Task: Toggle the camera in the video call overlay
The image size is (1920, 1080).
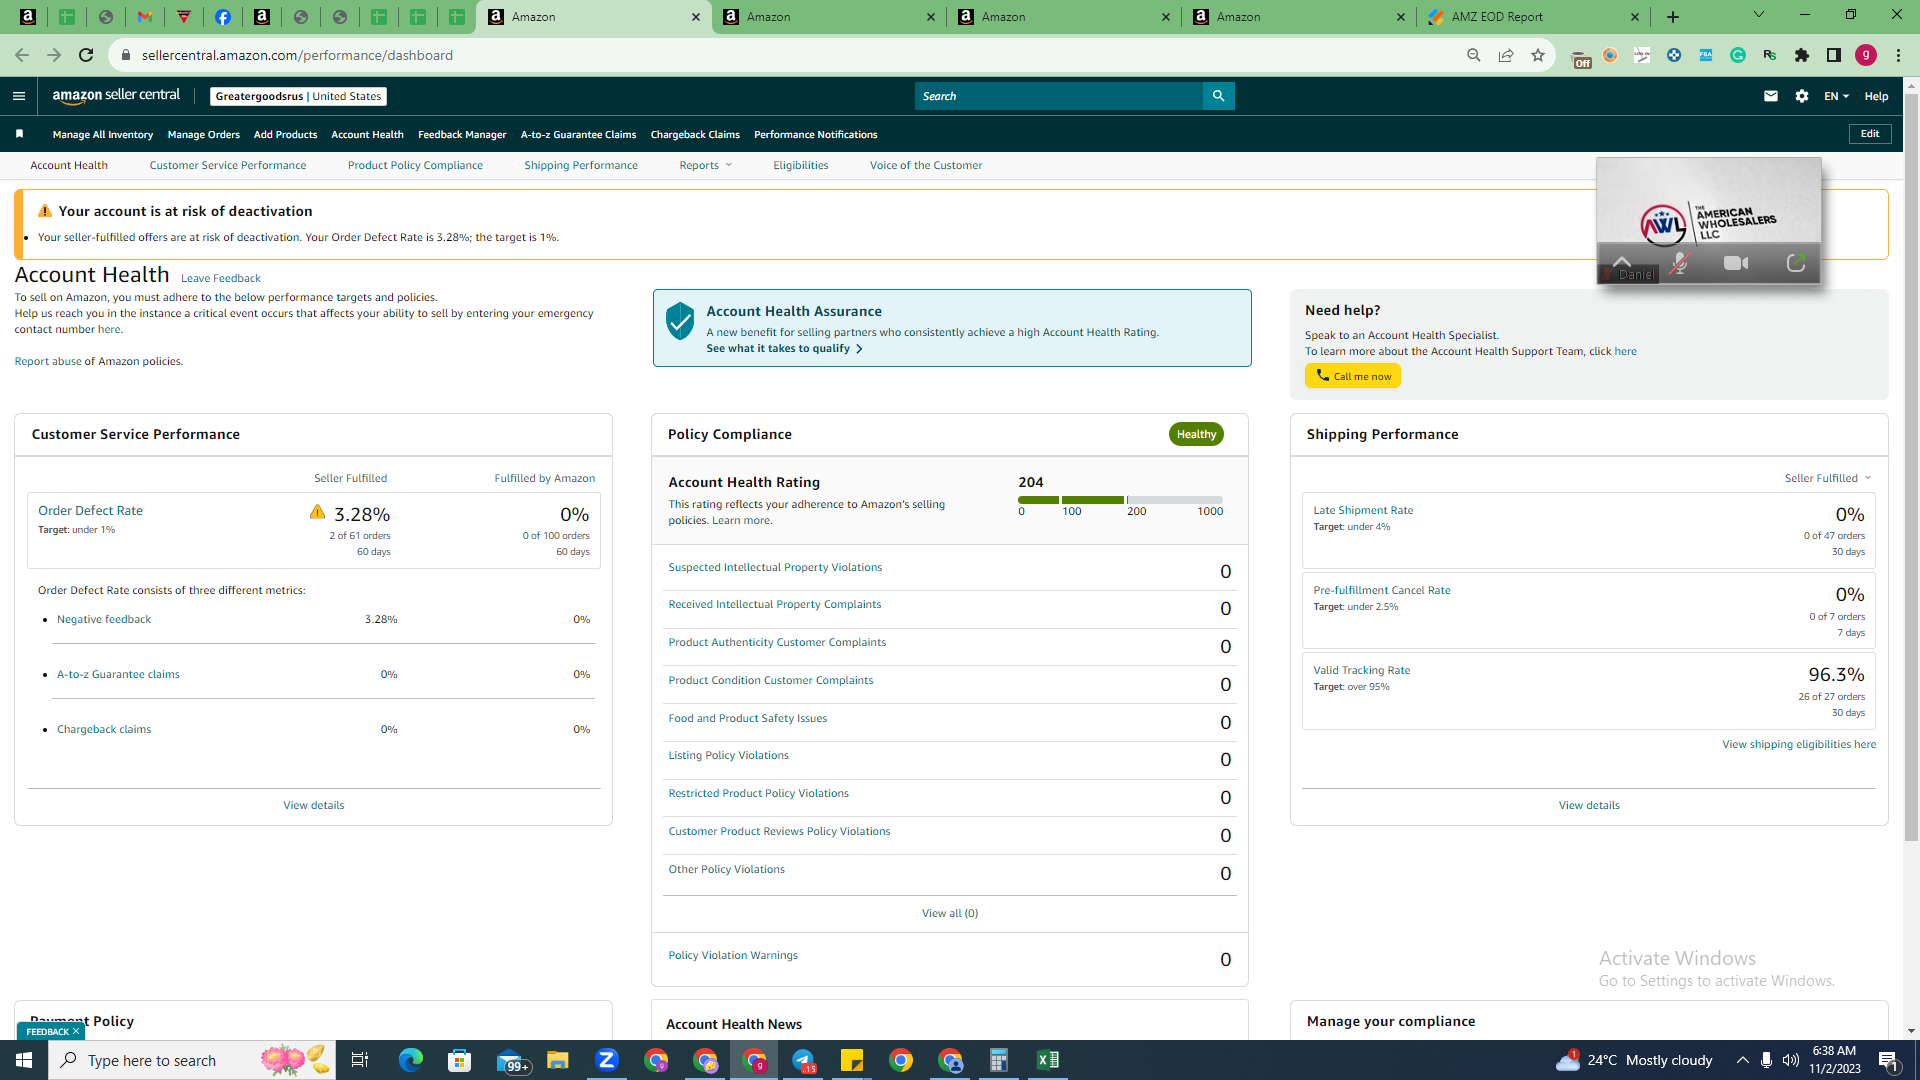Action: (1737, 263)
